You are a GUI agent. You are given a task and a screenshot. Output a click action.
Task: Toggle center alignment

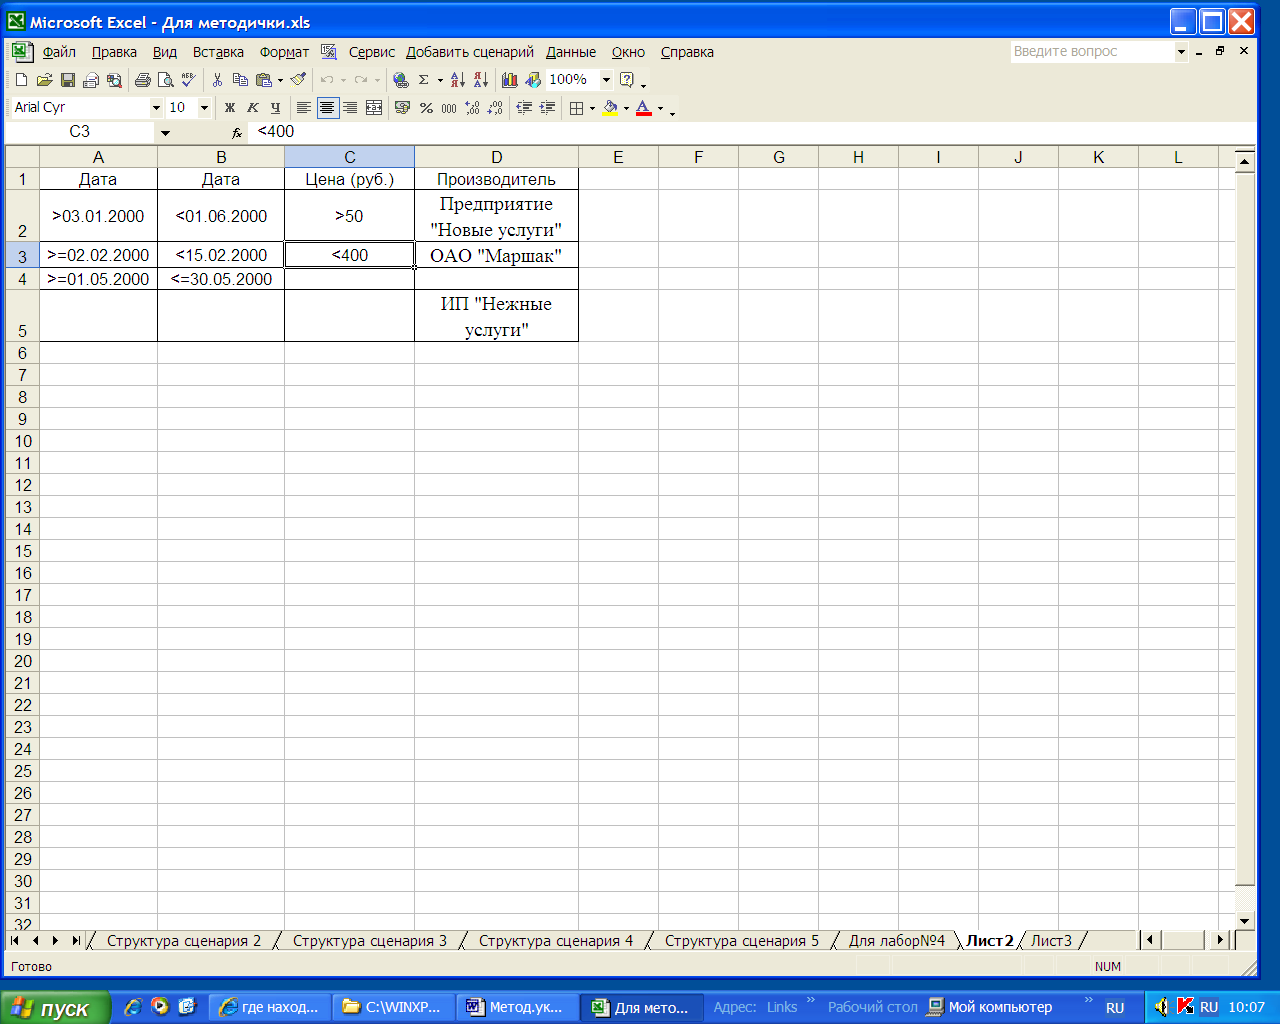click(x=327, y=108)
